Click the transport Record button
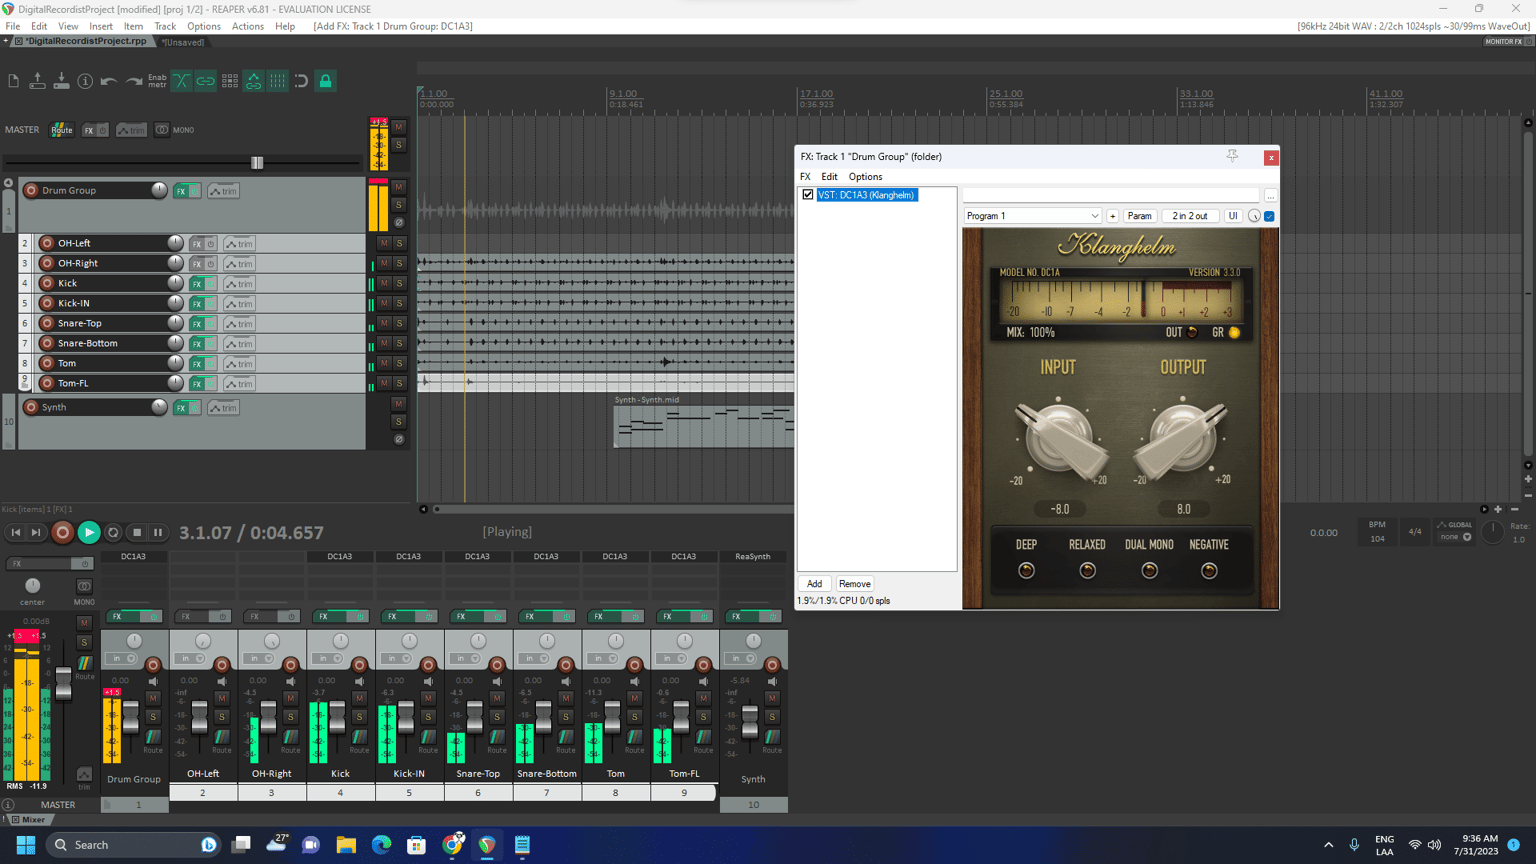This screenshot has height=864, width=1536. click(x=62, y=533)
